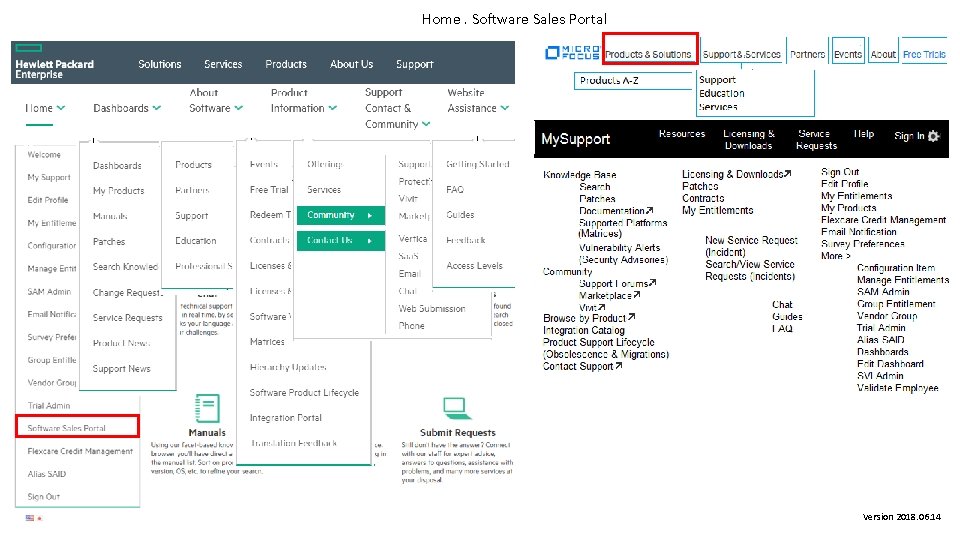Click Products A-Z submenu entry
960x540 pixels.
click(609, 80)
